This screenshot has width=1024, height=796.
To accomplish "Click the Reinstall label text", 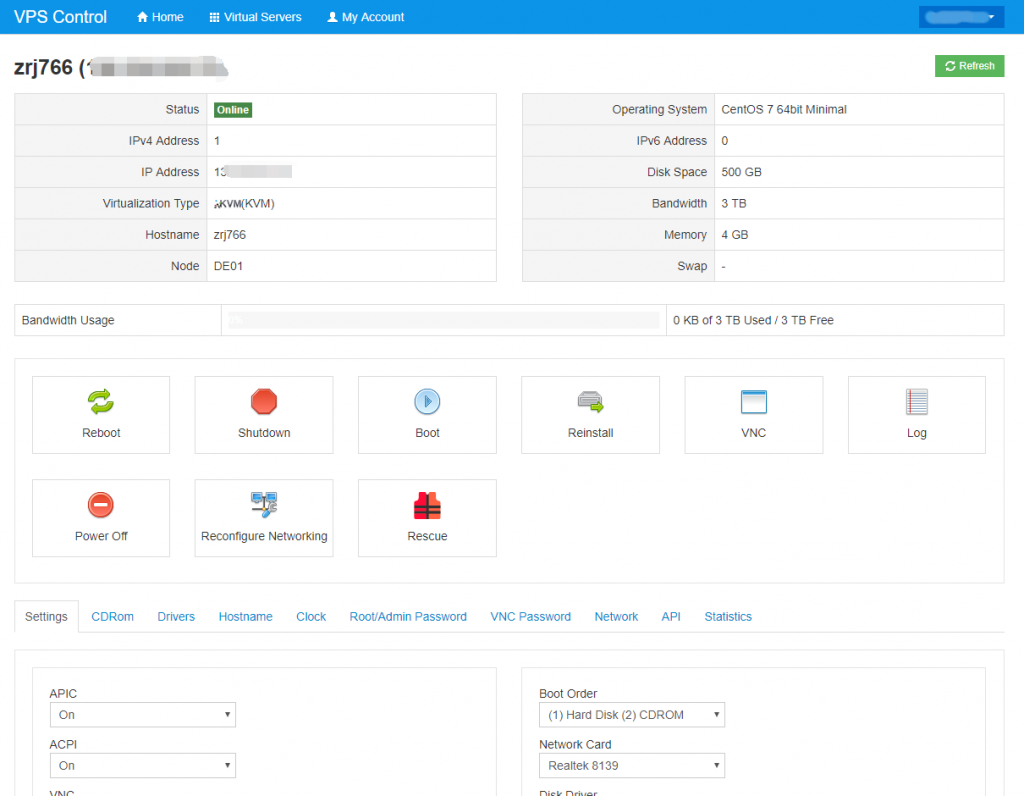I will (x=590, y=433).
